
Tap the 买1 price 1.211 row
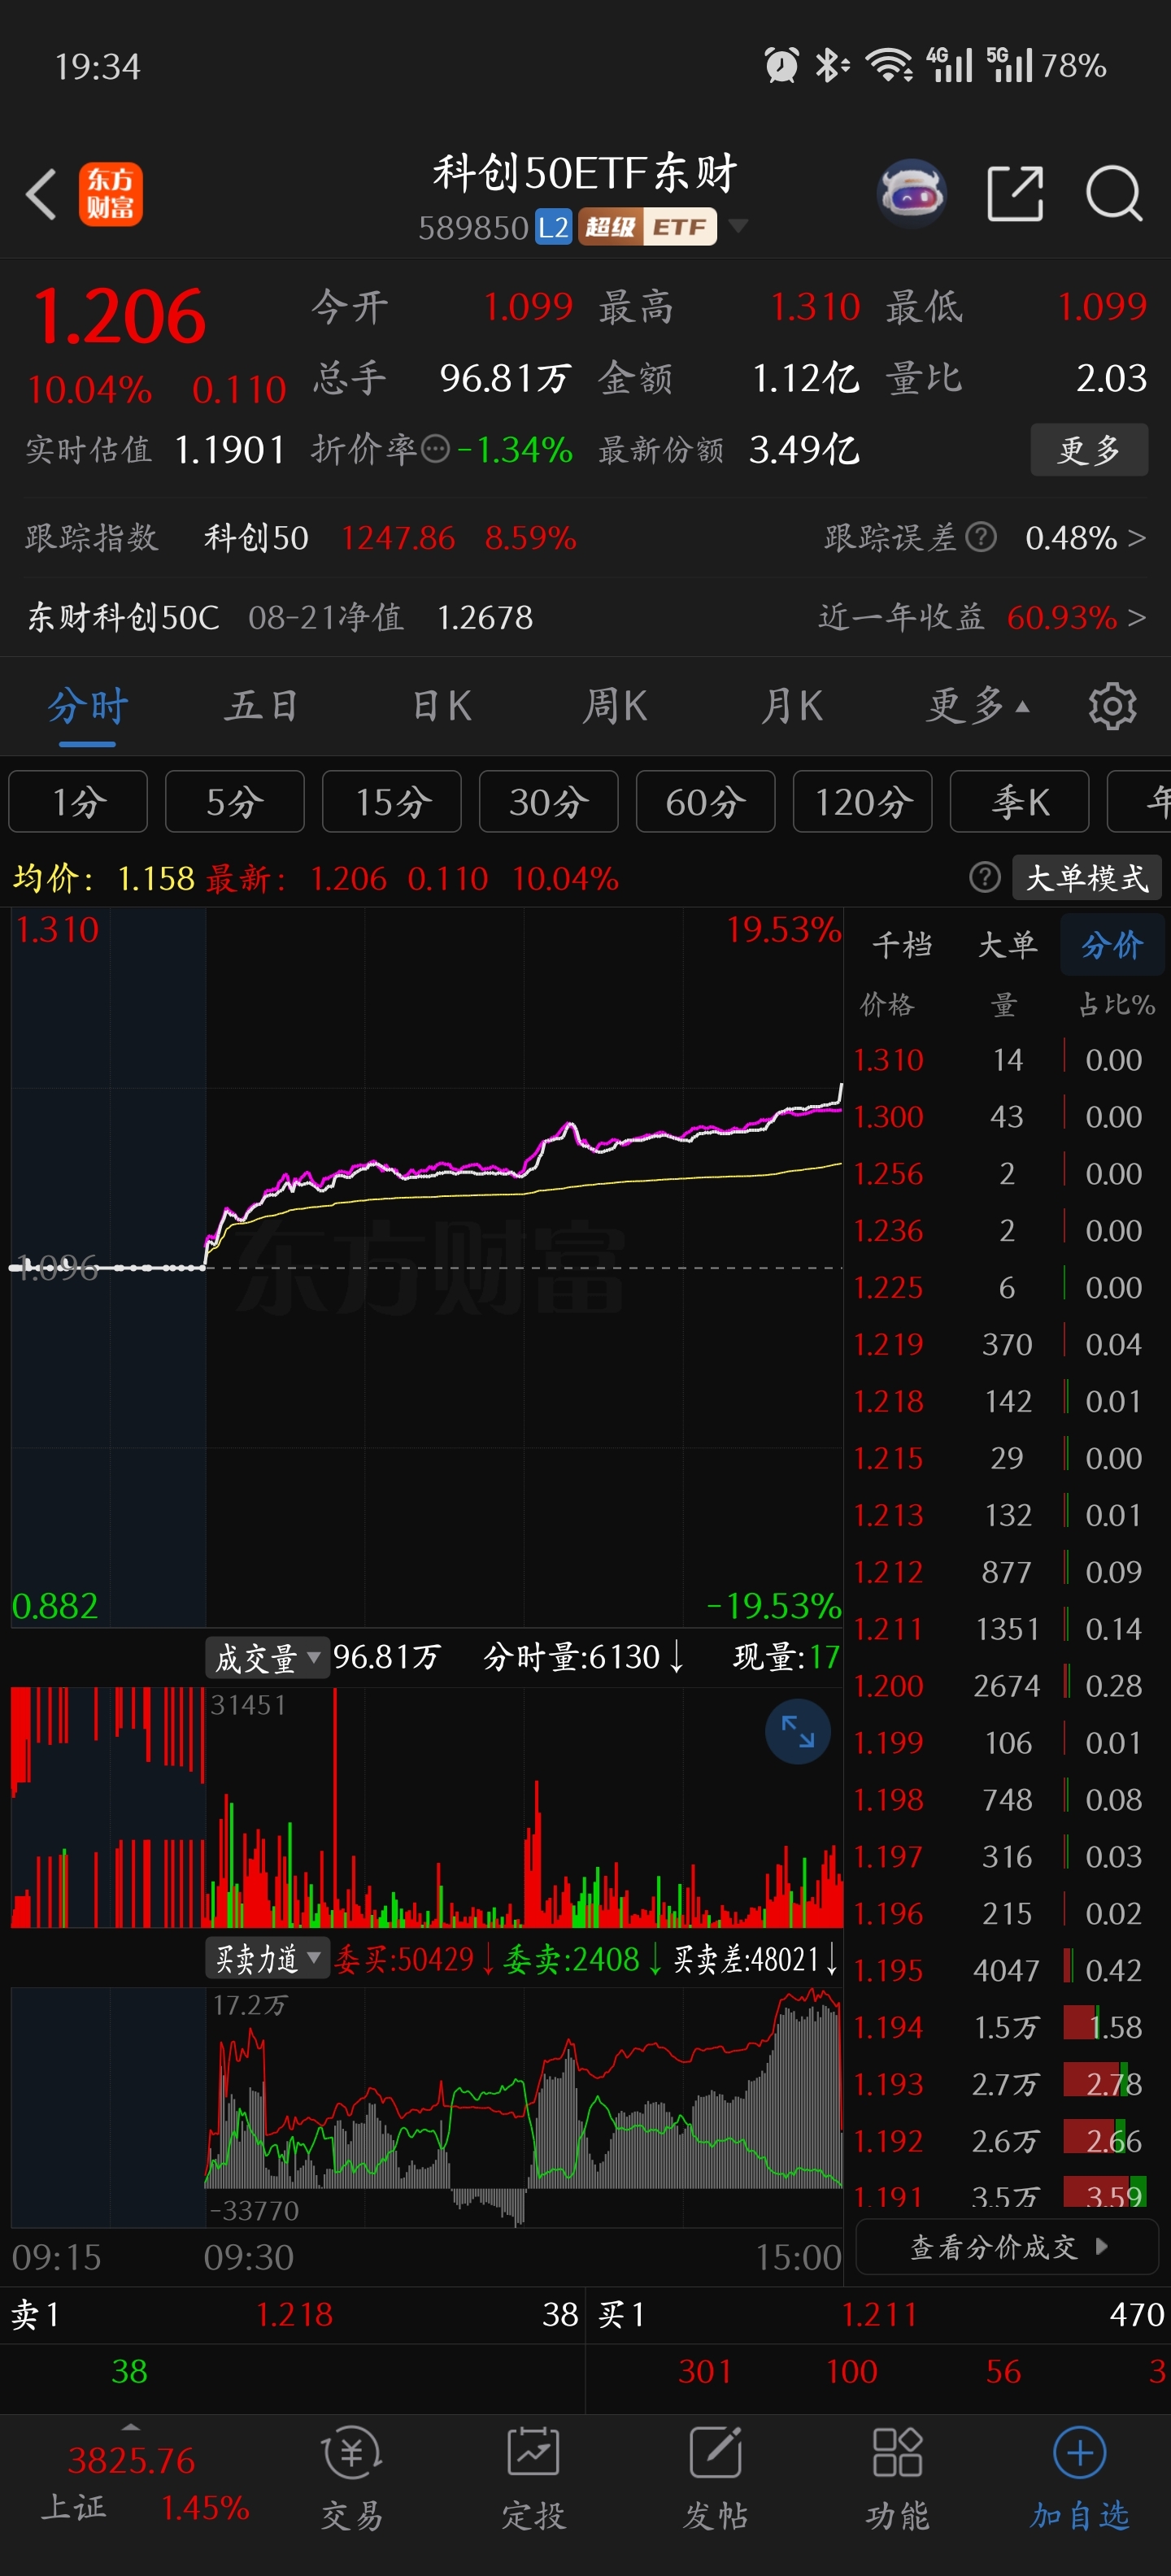878,2314
